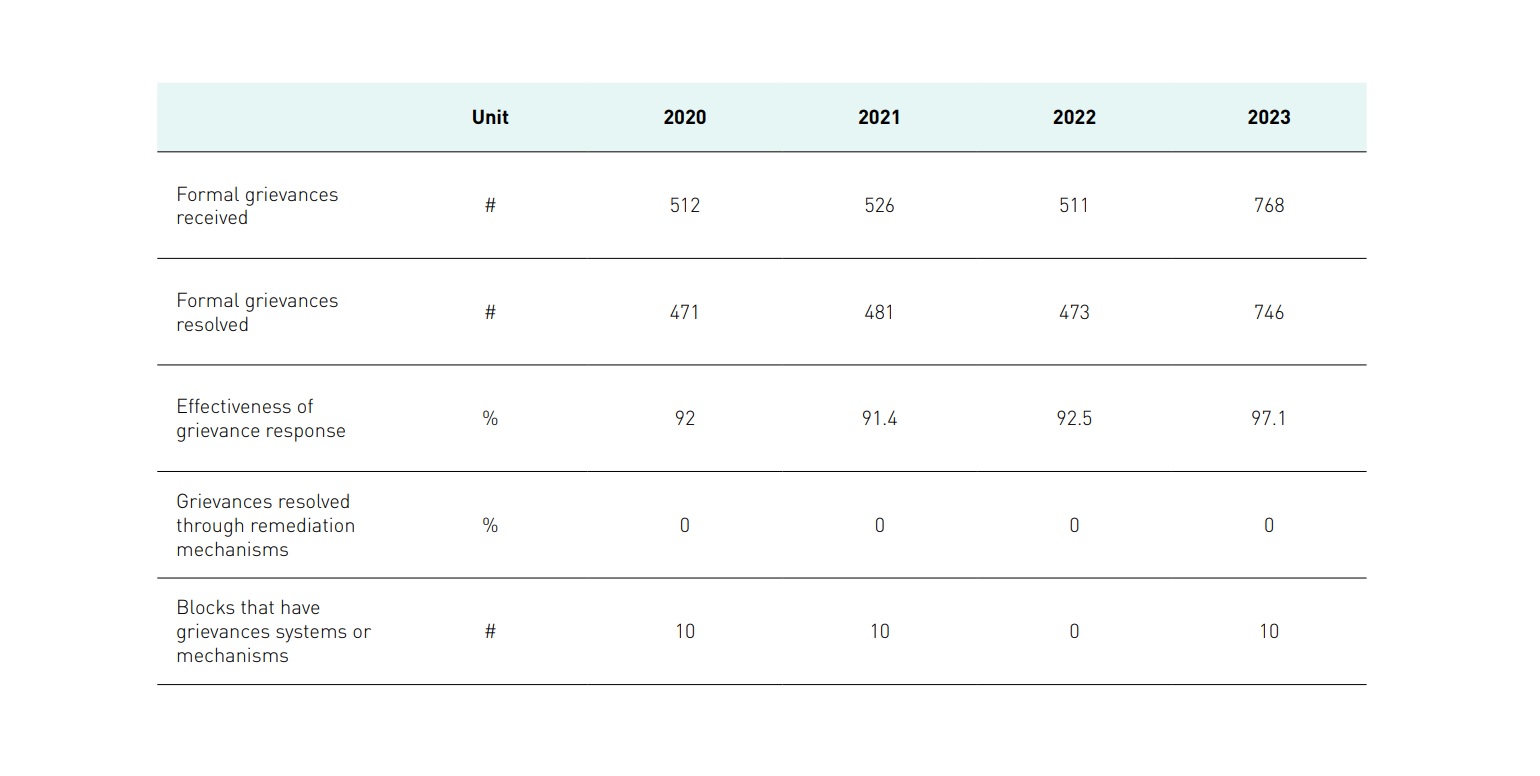
Task: Select the 526 grievances received value
Action: pos(879,206)
